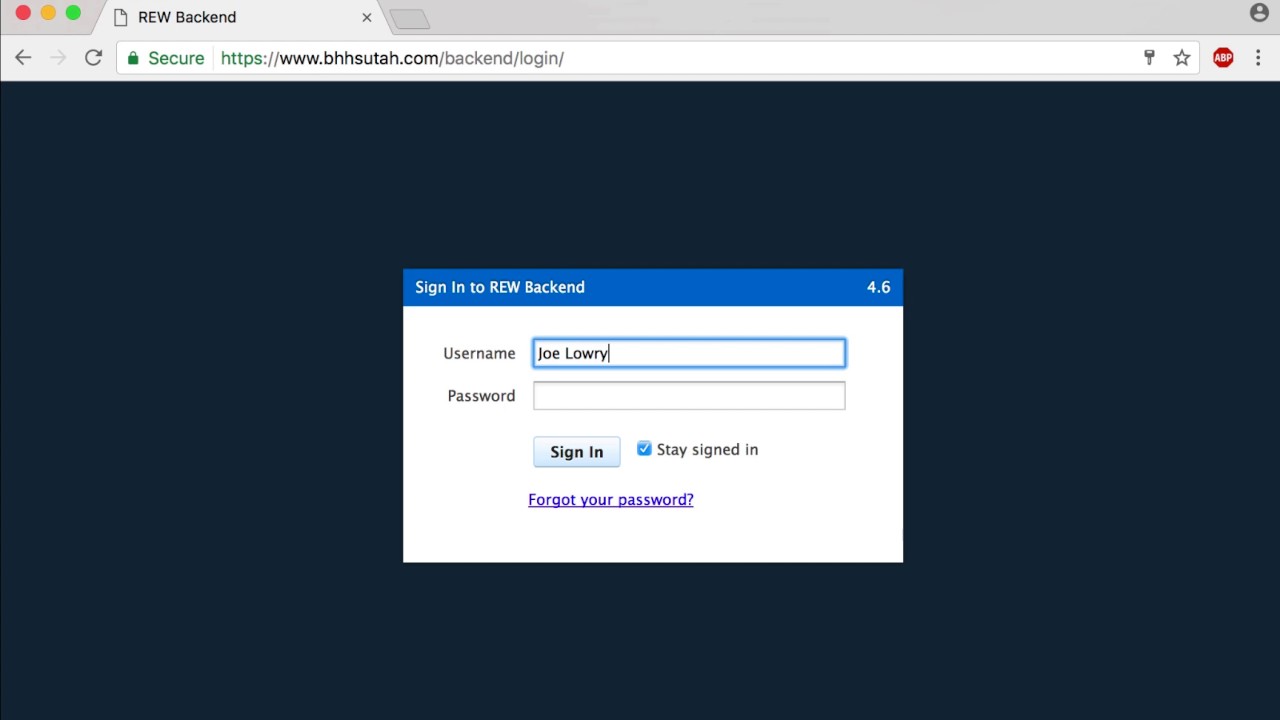The height and width of the screenshot is (720, 1280).
Task: Reload the page with the refresh icon
Action: [93, 58]
